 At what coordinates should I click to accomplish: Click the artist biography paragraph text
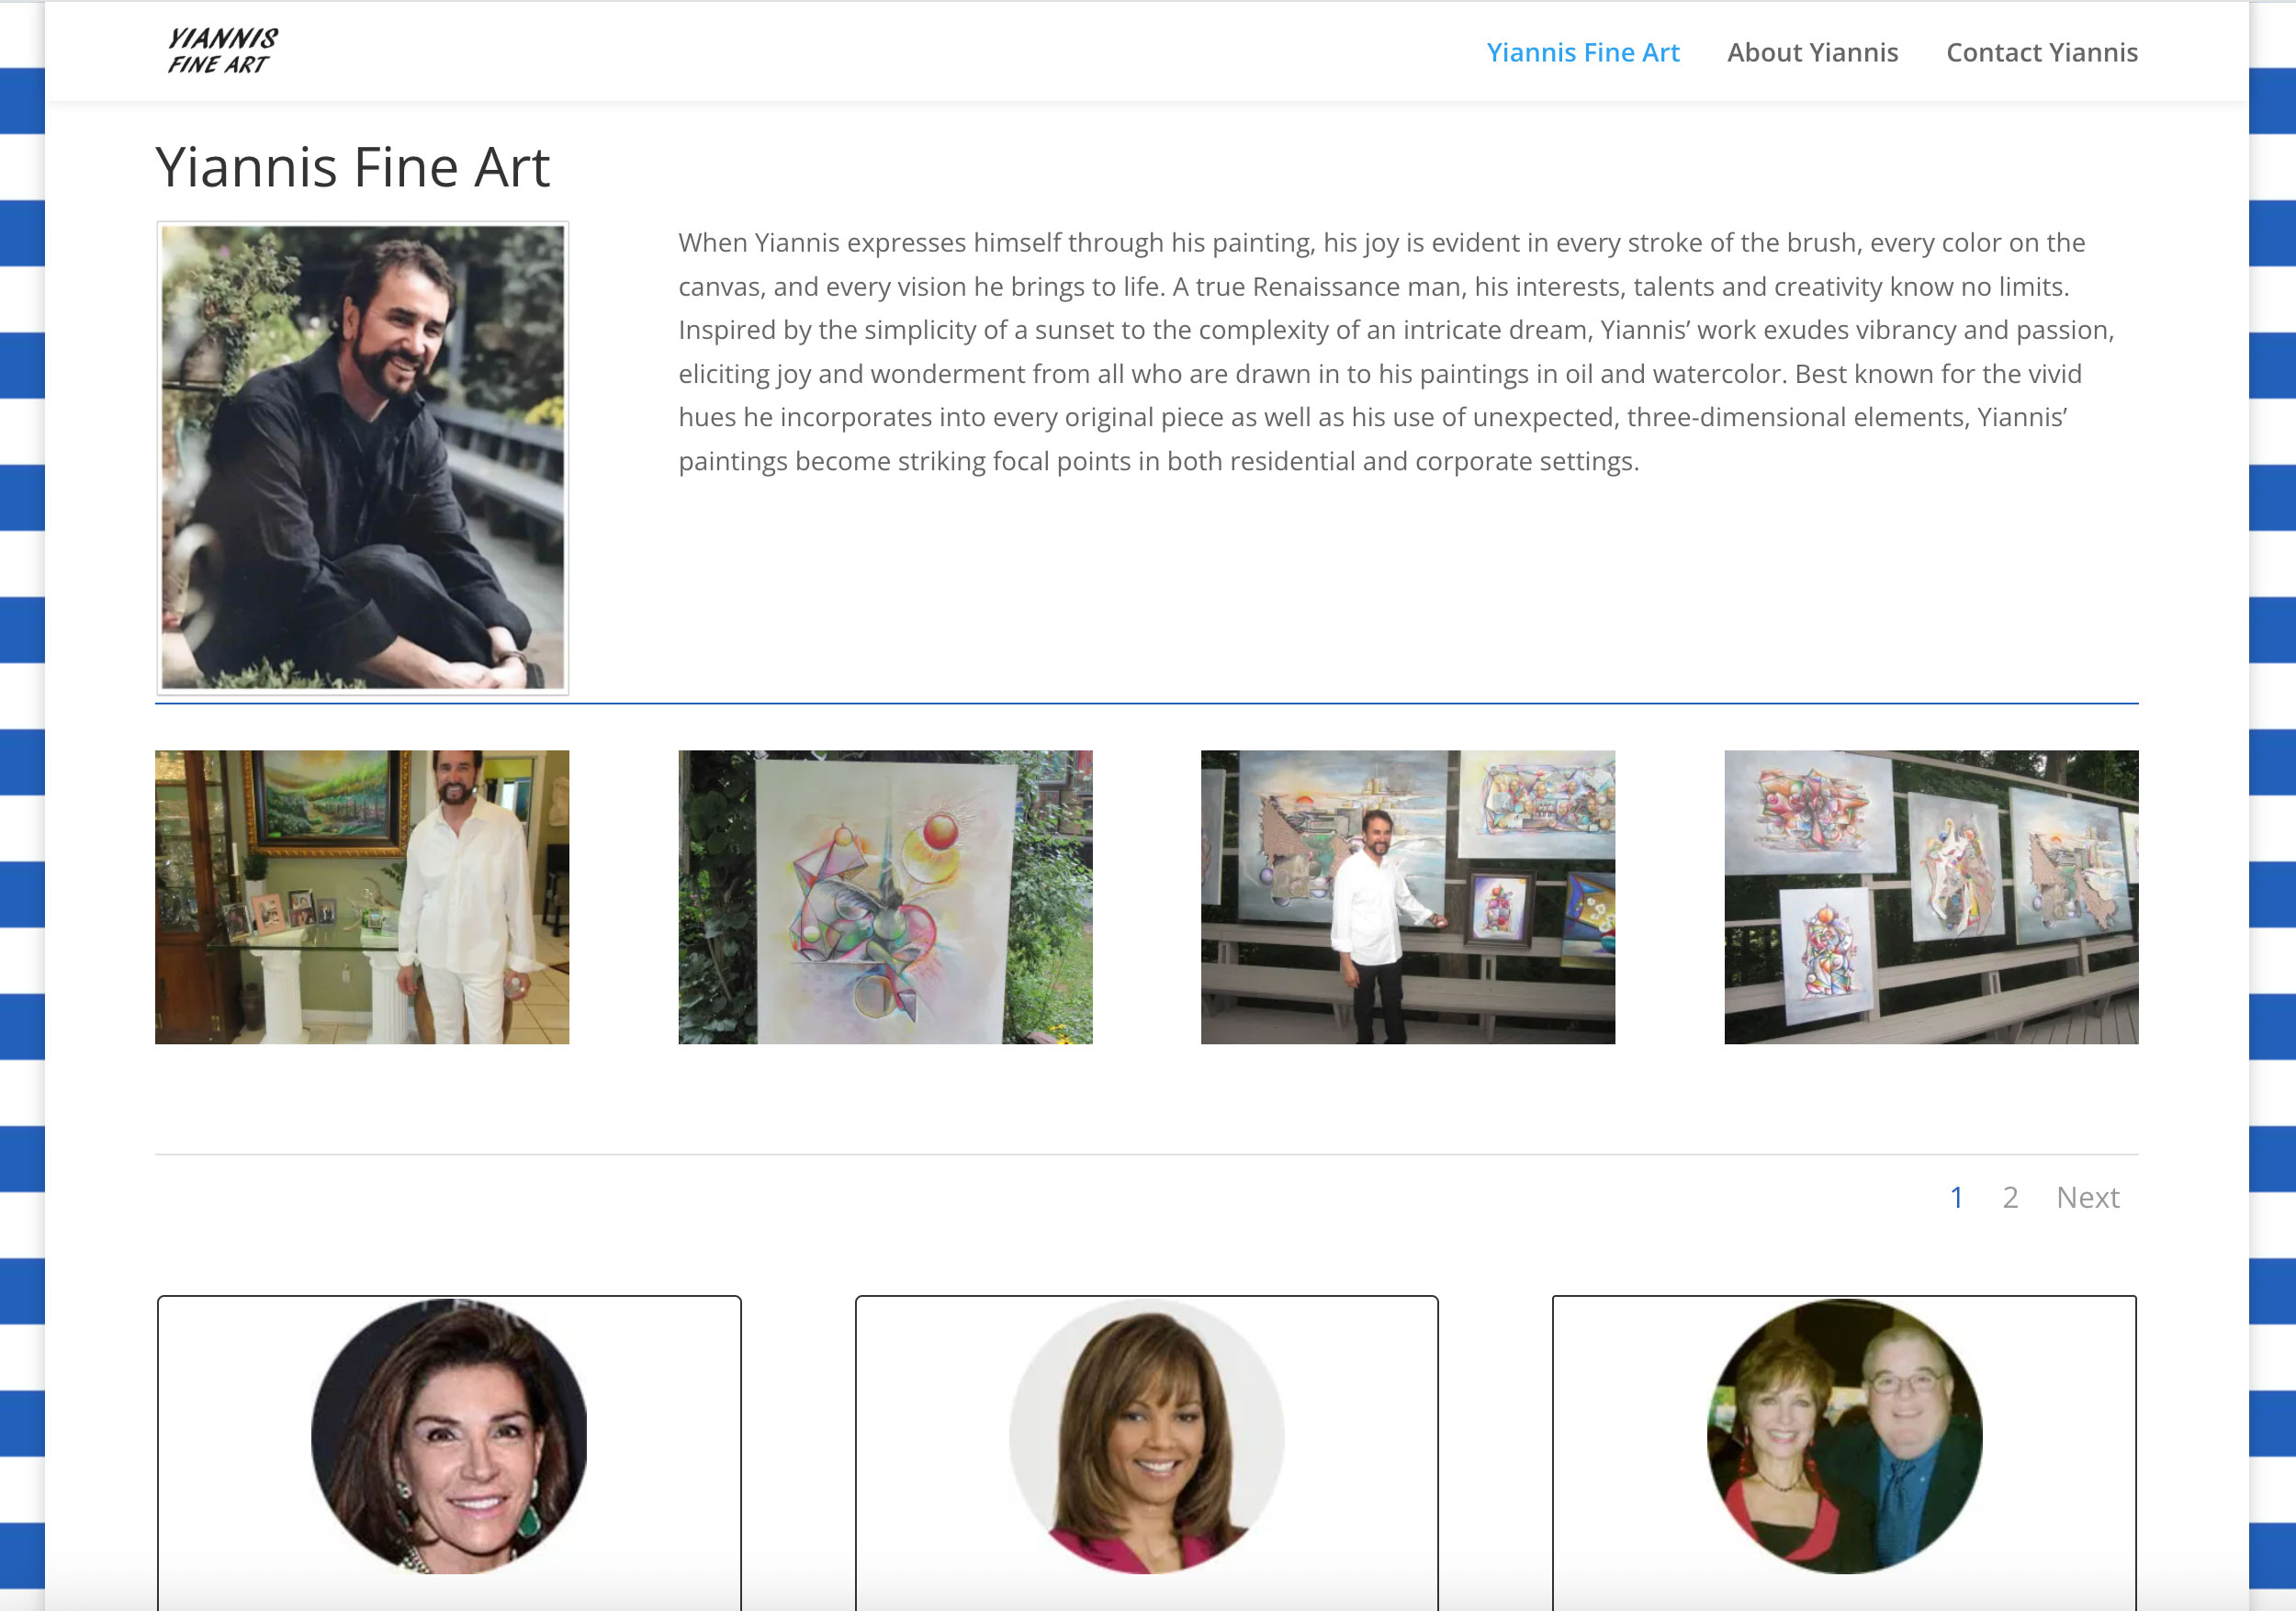1397,352
